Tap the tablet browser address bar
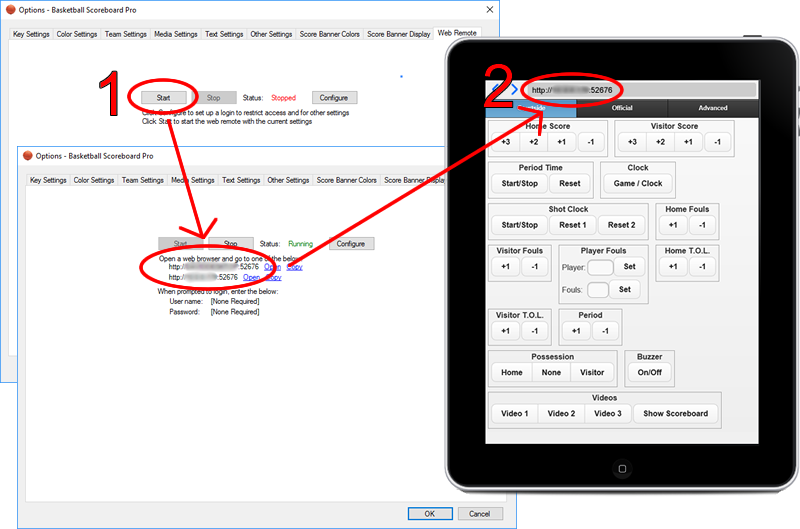The height and width of the screenshot is (529, 800). tap(640, 90)
